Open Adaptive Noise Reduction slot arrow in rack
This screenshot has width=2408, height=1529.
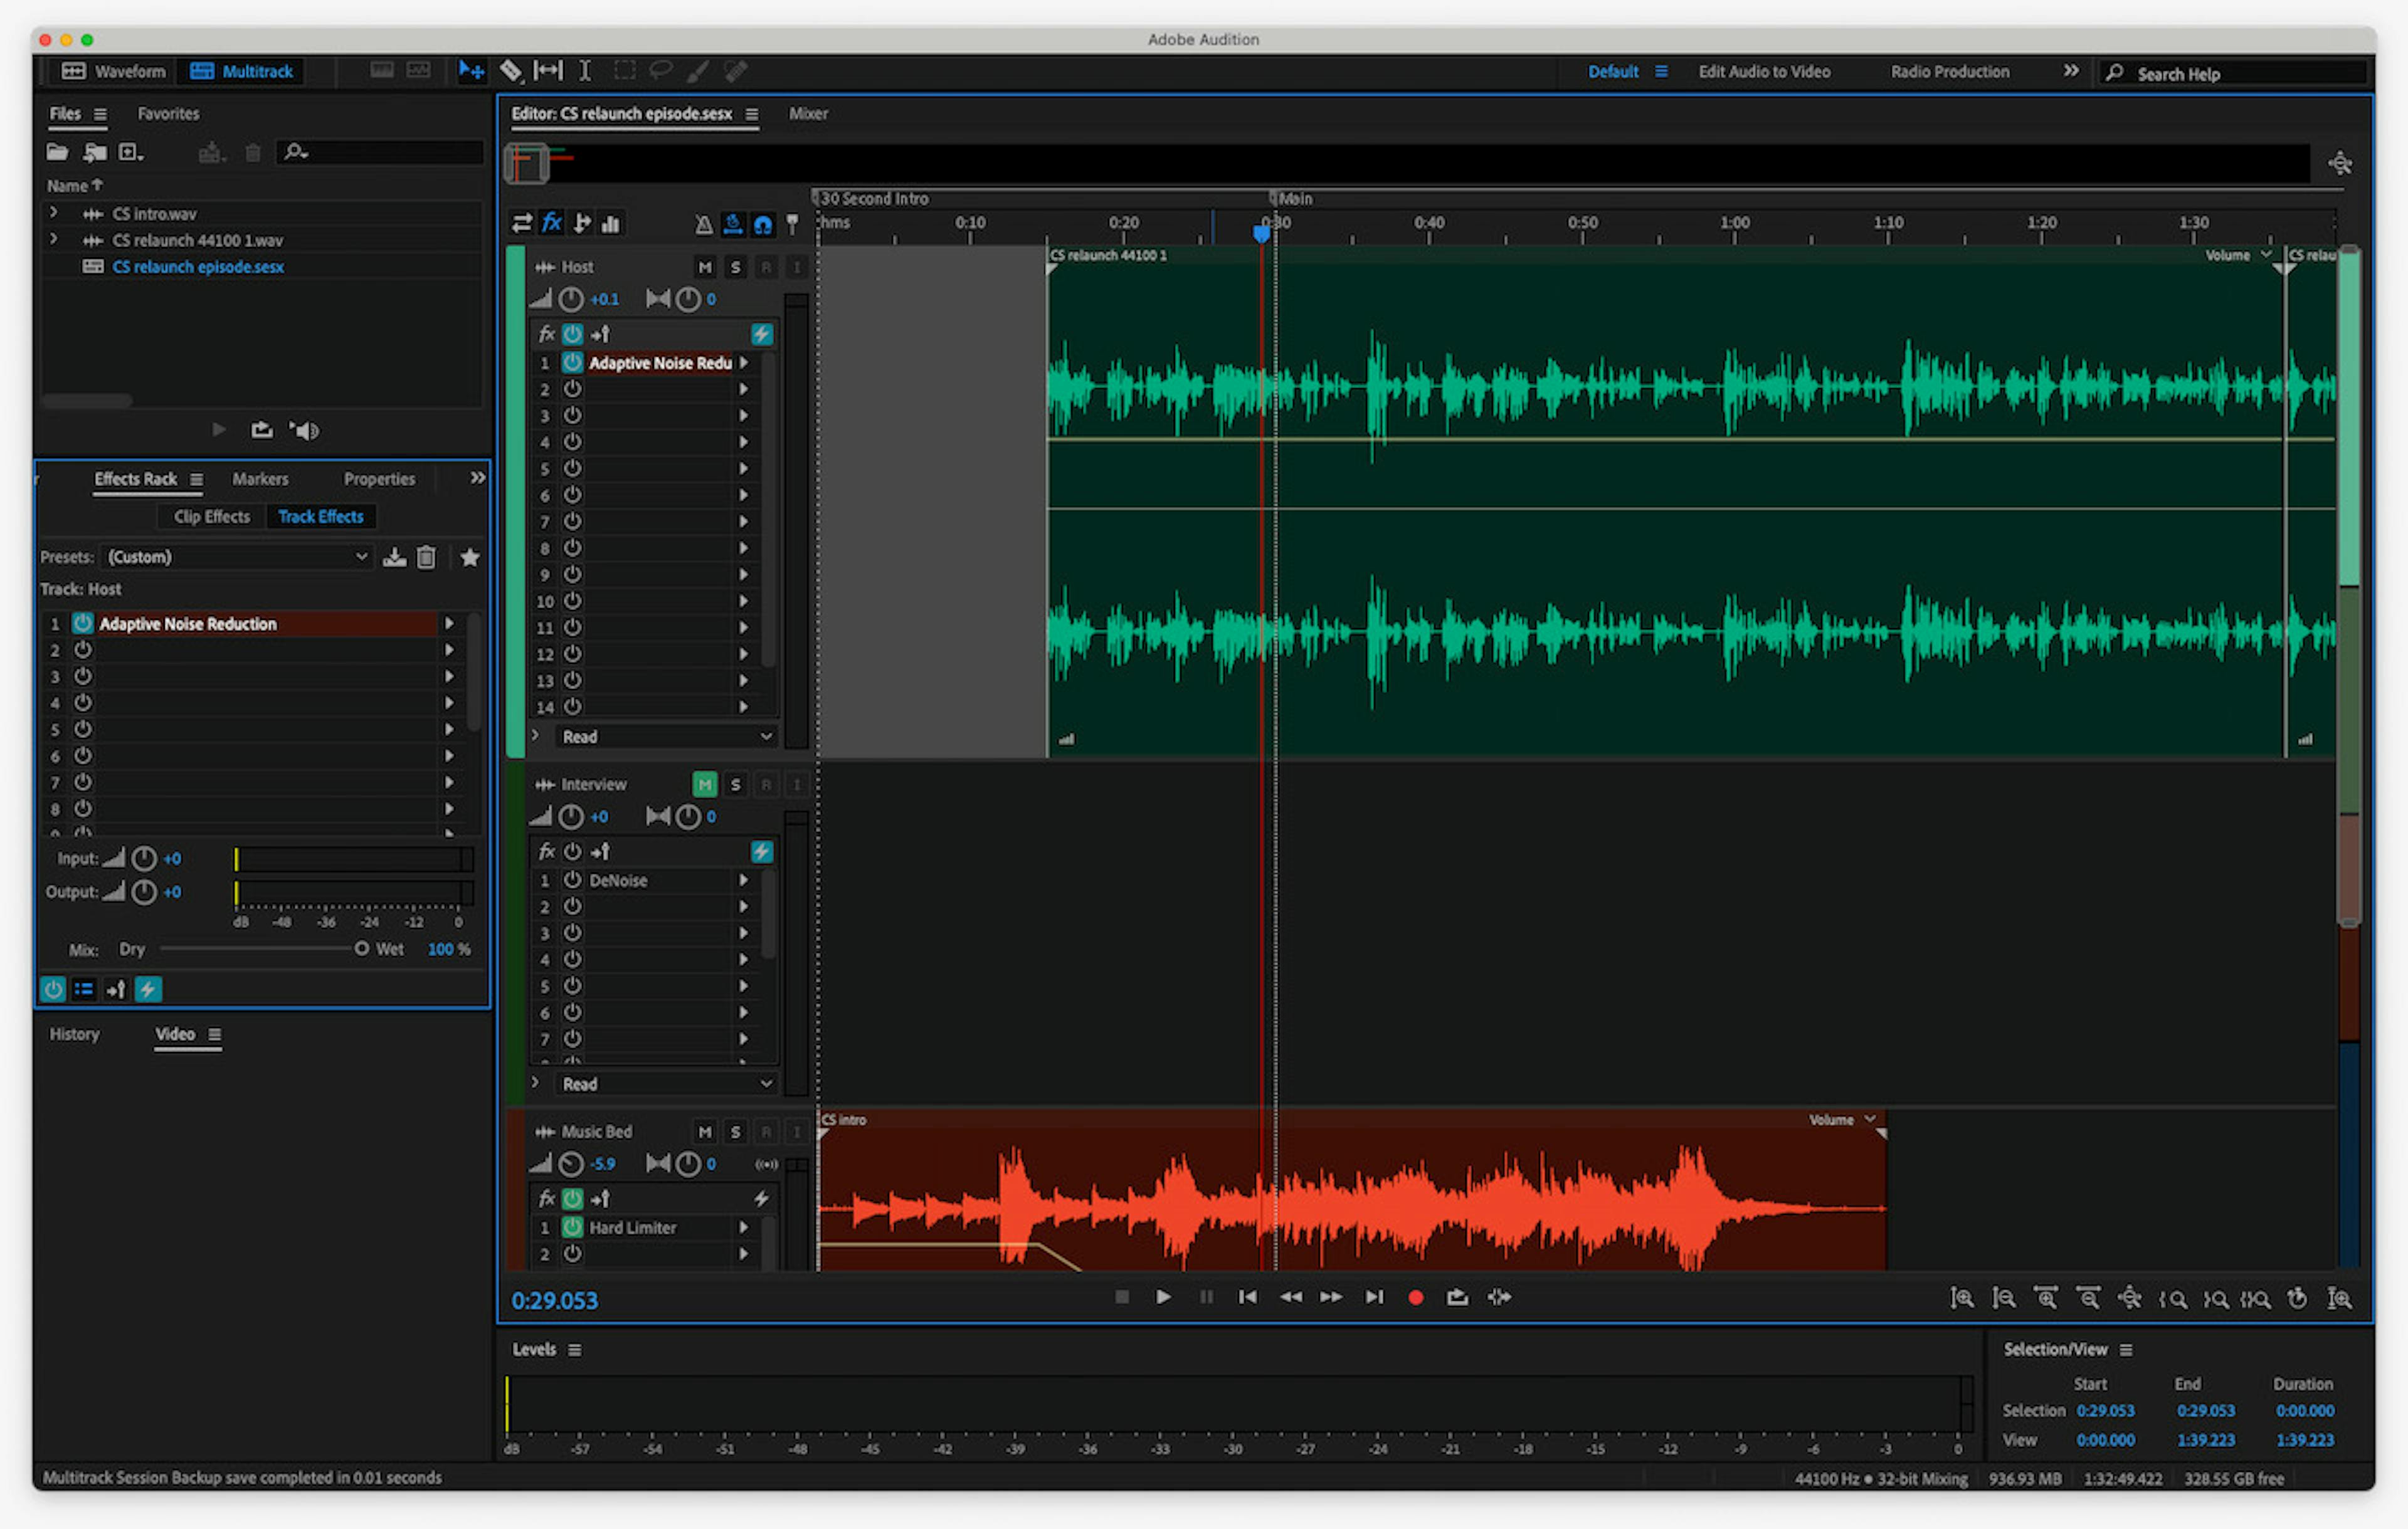[x=449, y=623]
